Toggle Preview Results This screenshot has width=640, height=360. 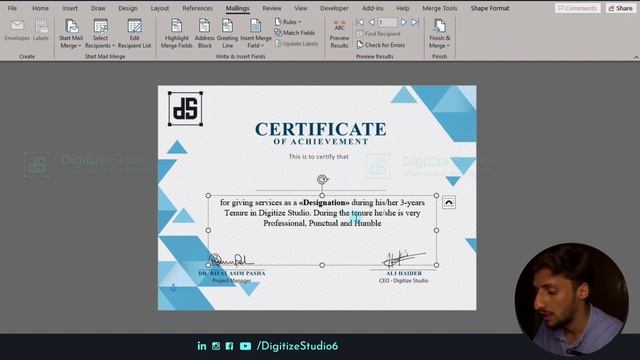pyautogui.click(x=339, y=34)
